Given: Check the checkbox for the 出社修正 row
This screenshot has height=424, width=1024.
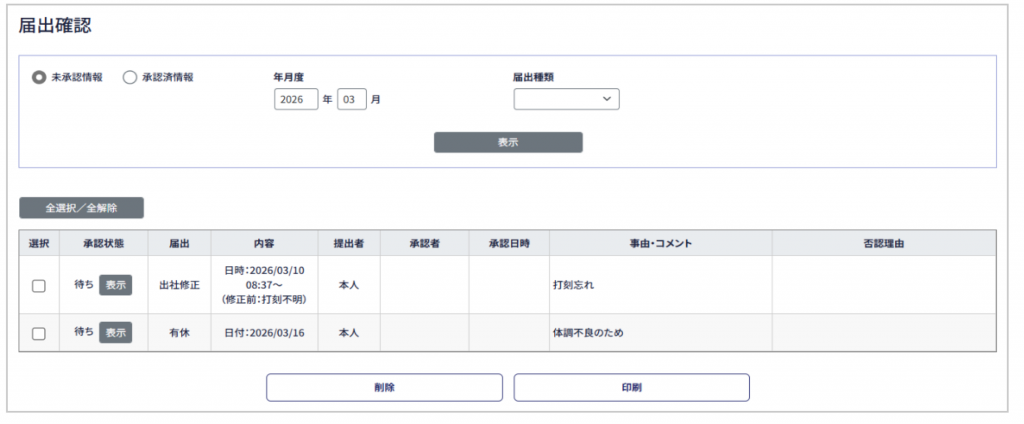Looking at the screenshot, I should 39,286.
